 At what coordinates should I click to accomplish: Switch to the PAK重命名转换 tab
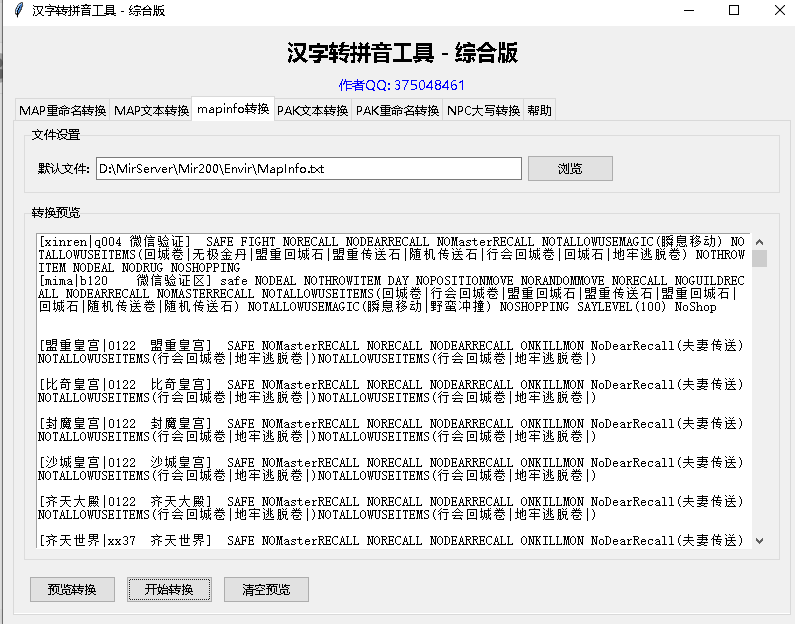pos(397,110)
